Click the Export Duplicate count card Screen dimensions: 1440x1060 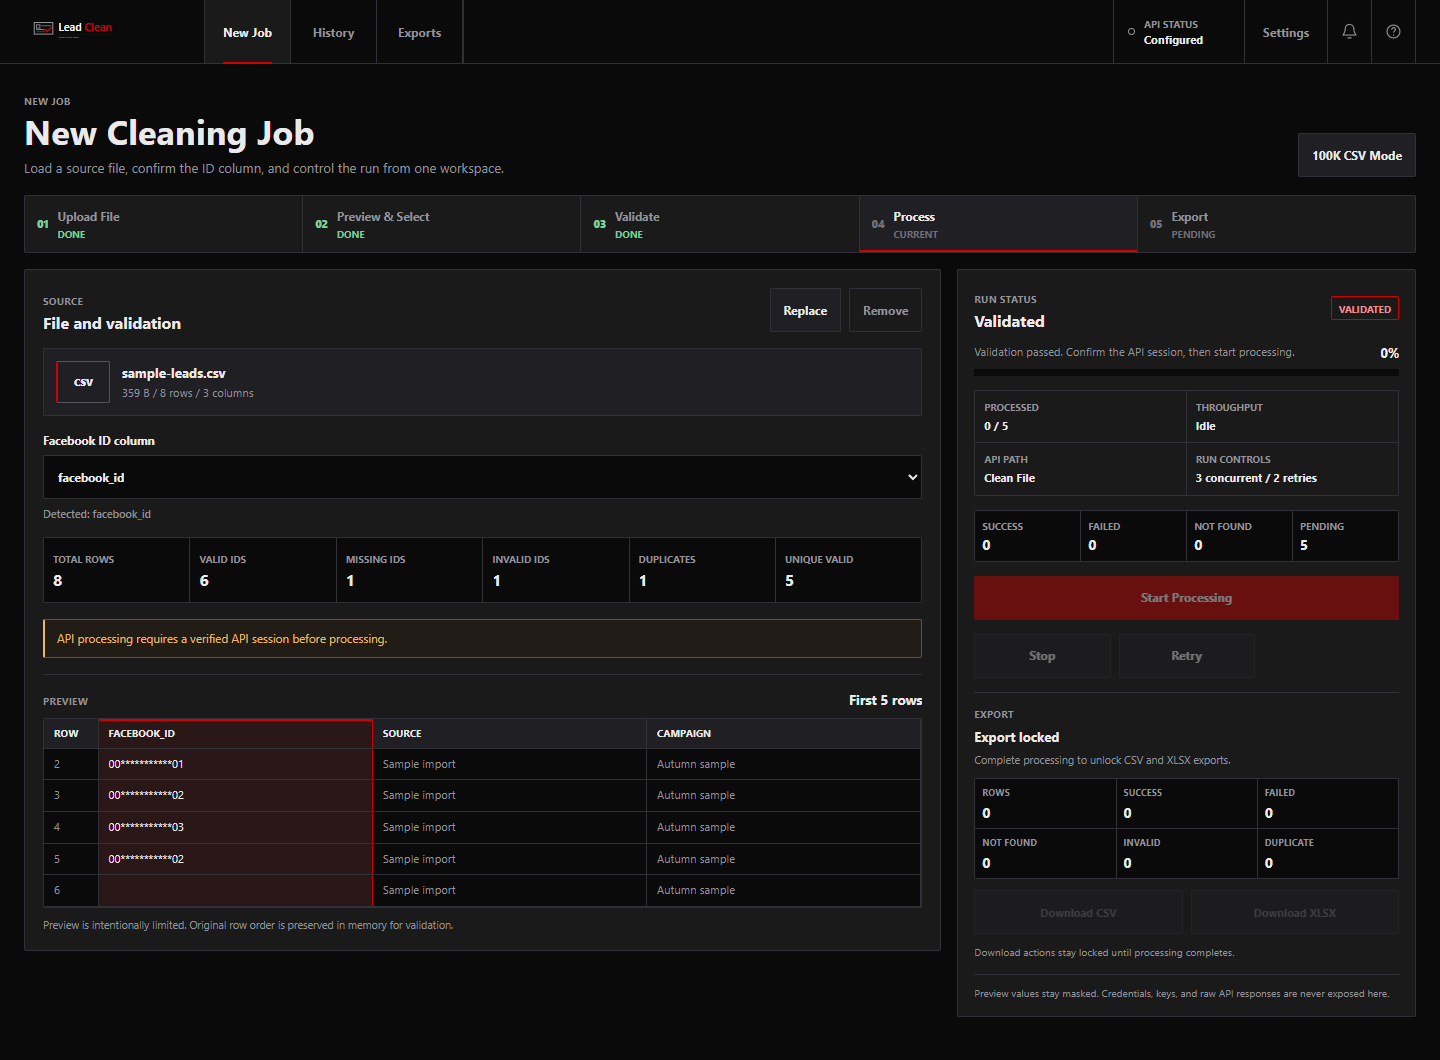click(x=1327, y=854)
